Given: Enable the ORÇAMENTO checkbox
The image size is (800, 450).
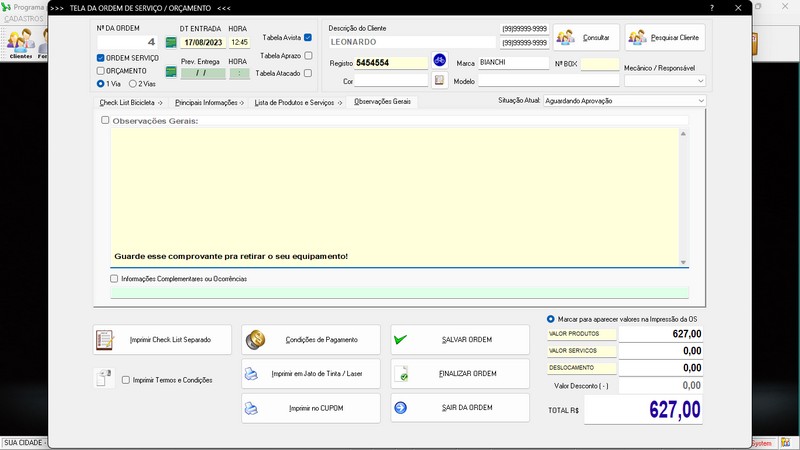Looking at the screenshot, I should (x=101, y=71).
